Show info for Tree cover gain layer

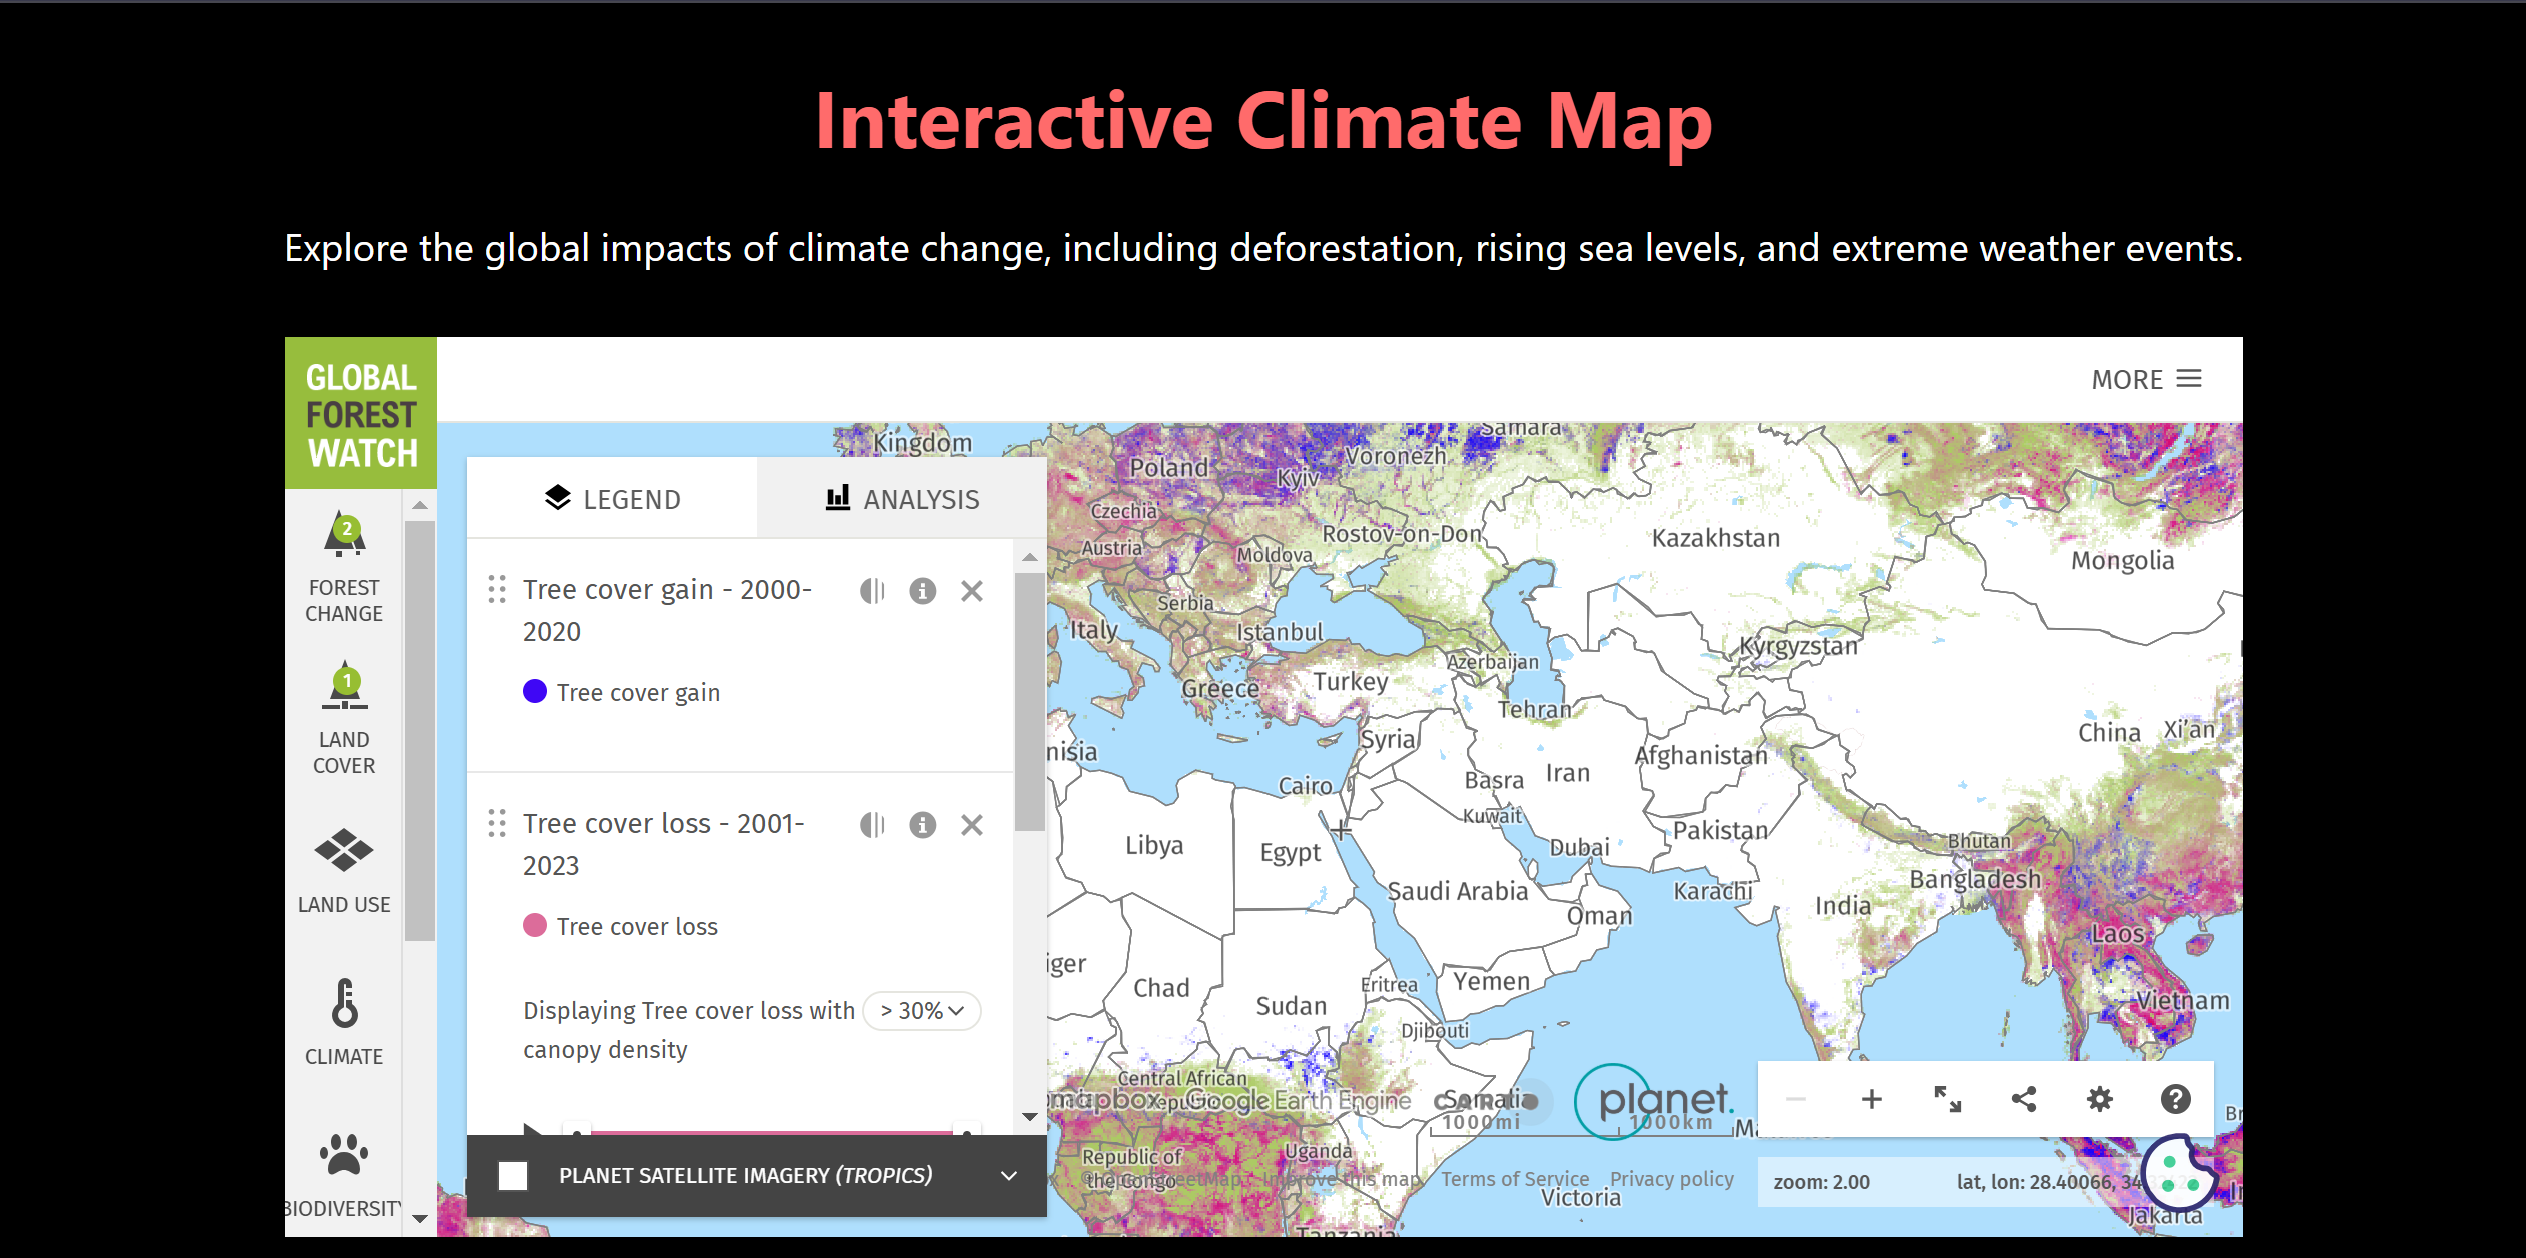pyautogui.click(x=922, y=591)
